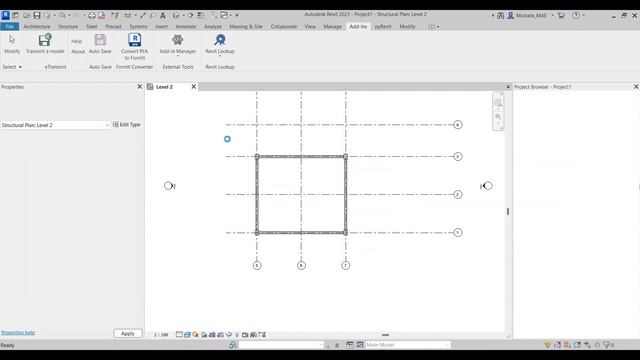
Task: Click the left elevation marker in the view
Action: pos(169,186)
